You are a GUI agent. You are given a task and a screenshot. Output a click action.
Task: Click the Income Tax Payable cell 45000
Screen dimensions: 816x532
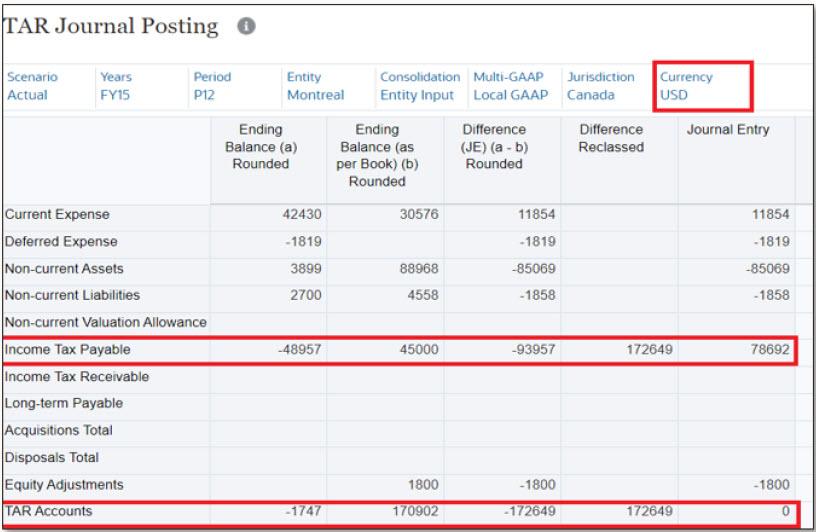click(385, 349)
